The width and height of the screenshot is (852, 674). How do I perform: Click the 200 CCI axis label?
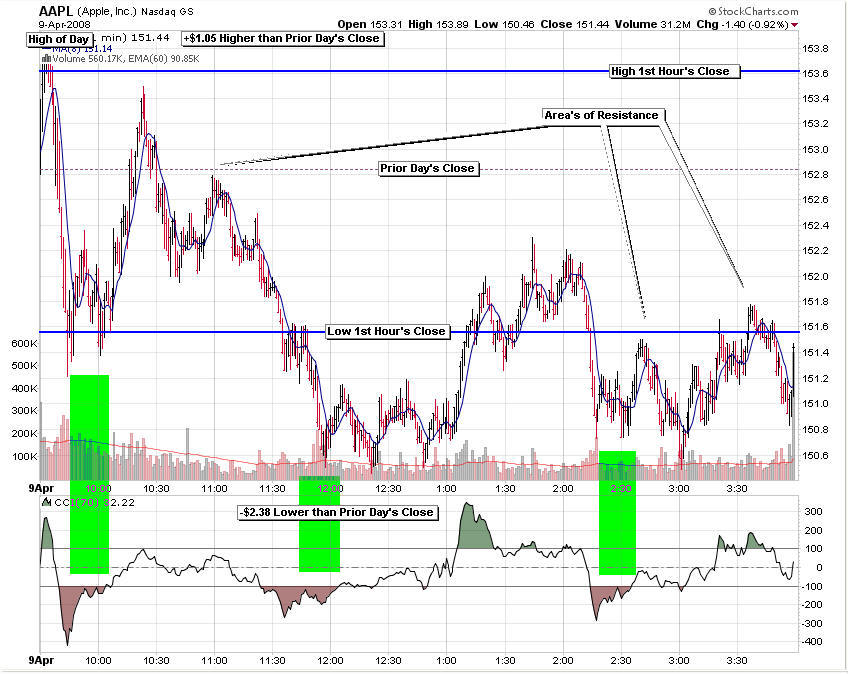click(813, 531)
